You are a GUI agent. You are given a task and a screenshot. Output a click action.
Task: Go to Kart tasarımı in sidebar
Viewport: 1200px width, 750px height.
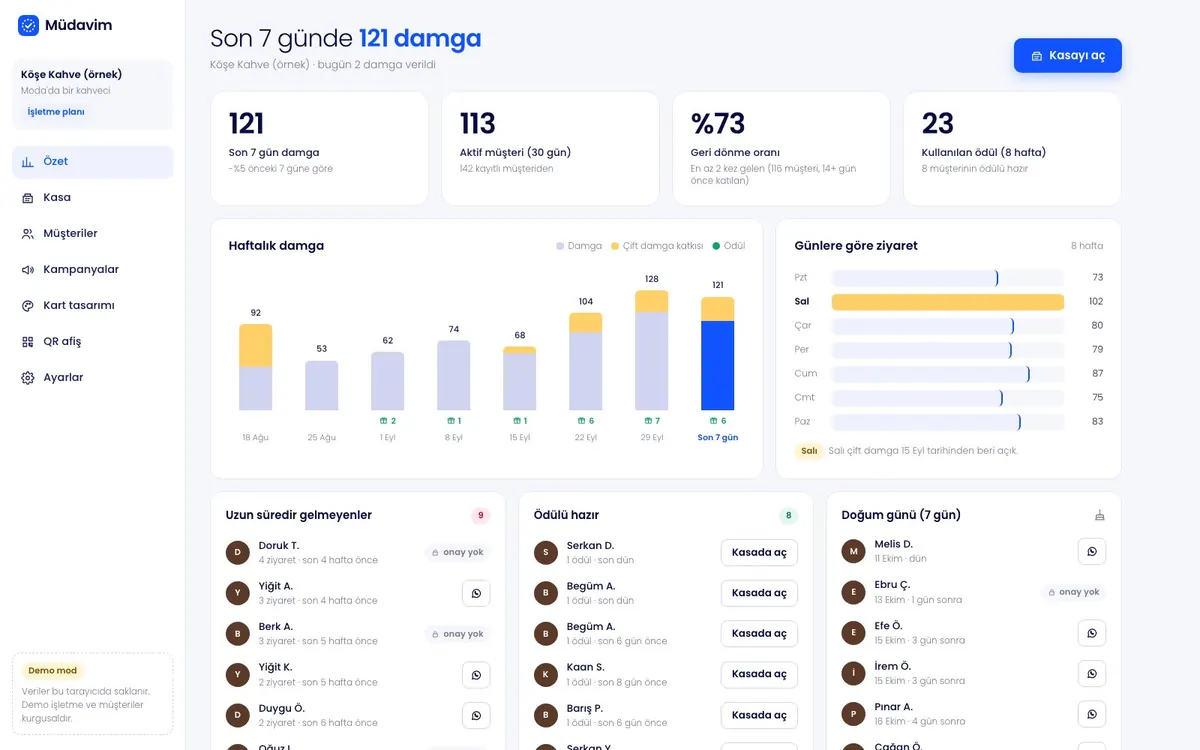point(92,305)
